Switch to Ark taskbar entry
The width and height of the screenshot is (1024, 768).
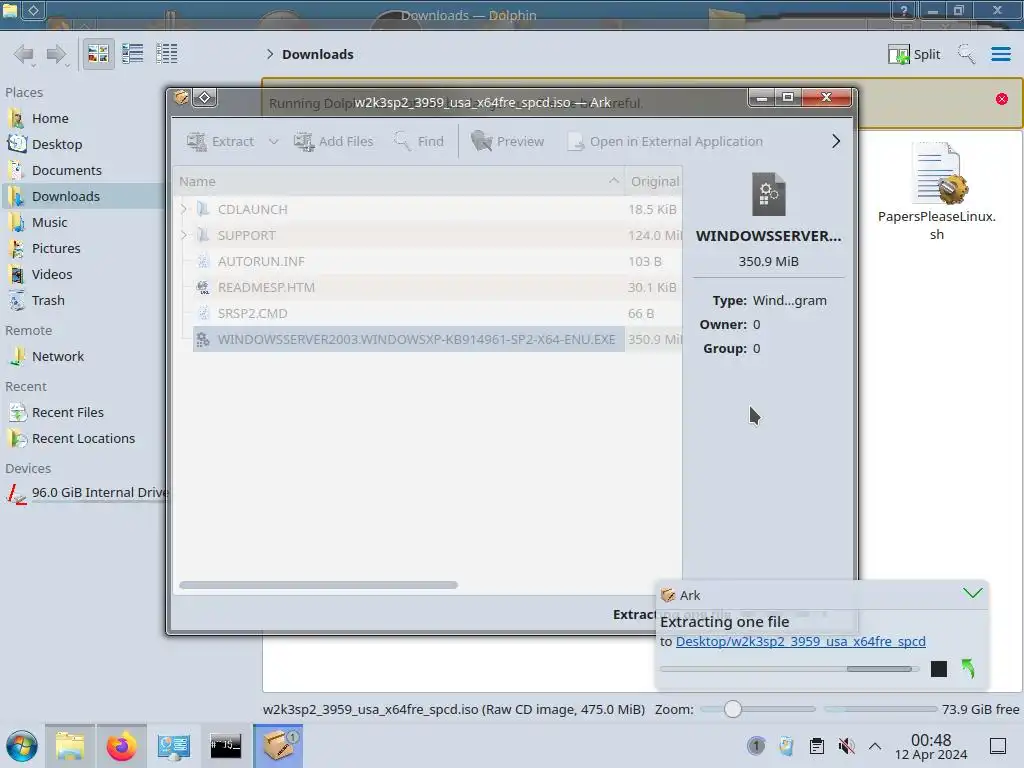click(x=278, y=746)
